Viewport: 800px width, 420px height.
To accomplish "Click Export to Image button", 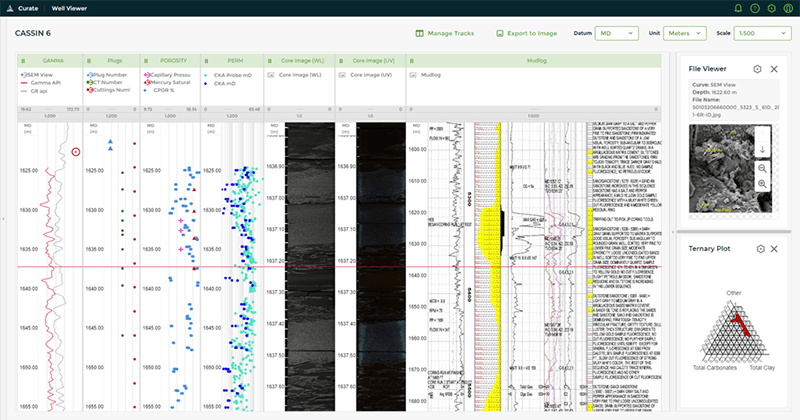I will pos(526,33).
